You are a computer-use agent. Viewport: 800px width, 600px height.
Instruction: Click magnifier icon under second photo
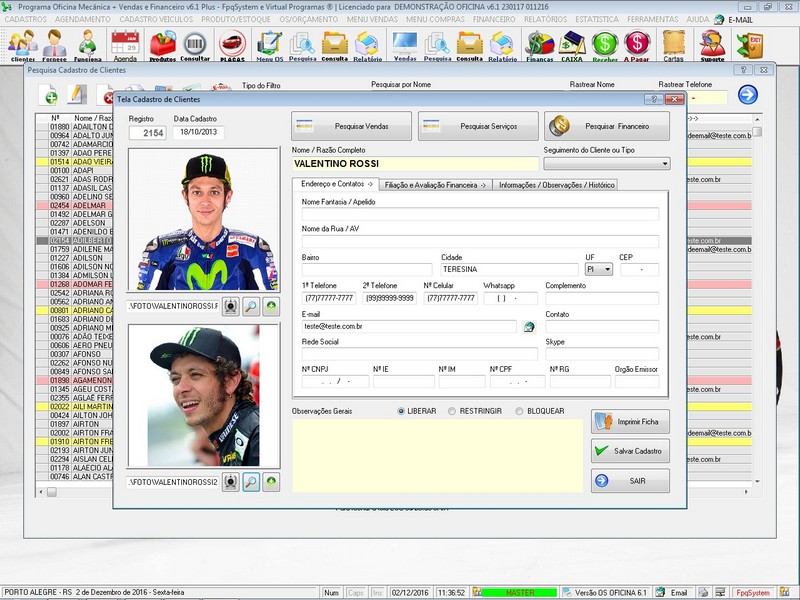click(x=251, y=482)
